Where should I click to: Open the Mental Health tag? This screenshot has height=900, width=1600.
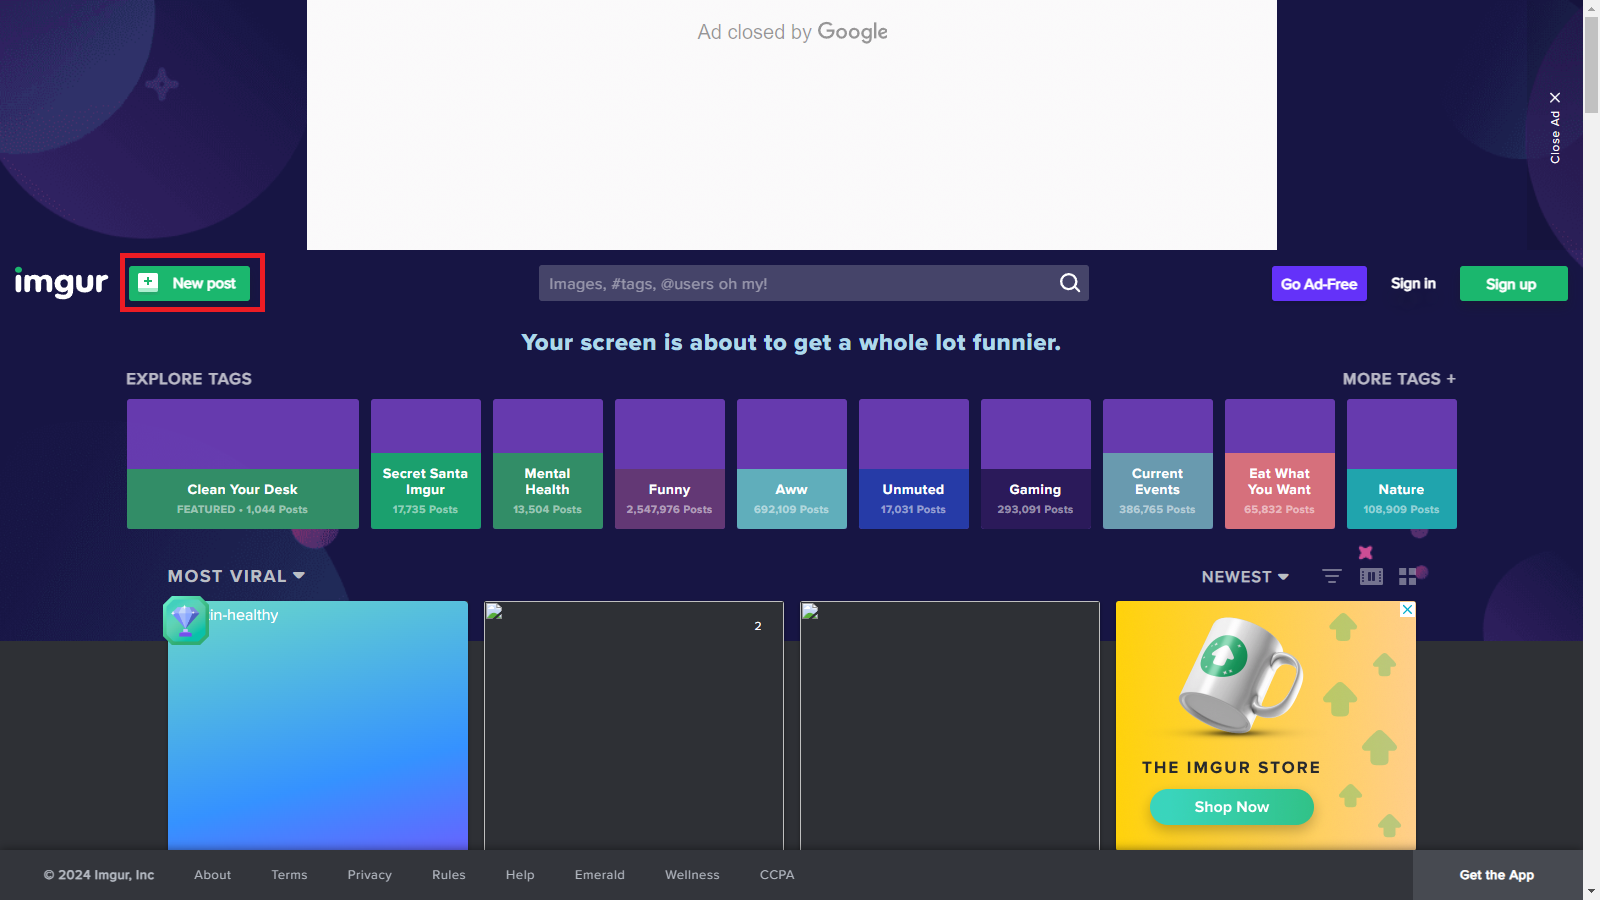pyautogui.click(x=548, y=464)
